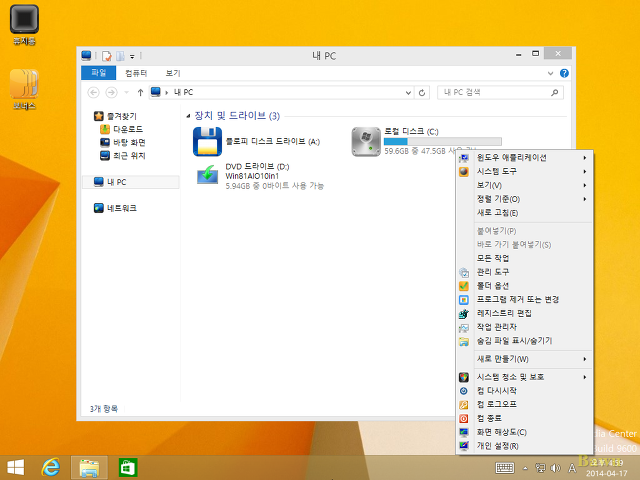The image size is (640, 480).
Task: Open the quick access toolbar customize dropdown
Action: pos(132,56)
